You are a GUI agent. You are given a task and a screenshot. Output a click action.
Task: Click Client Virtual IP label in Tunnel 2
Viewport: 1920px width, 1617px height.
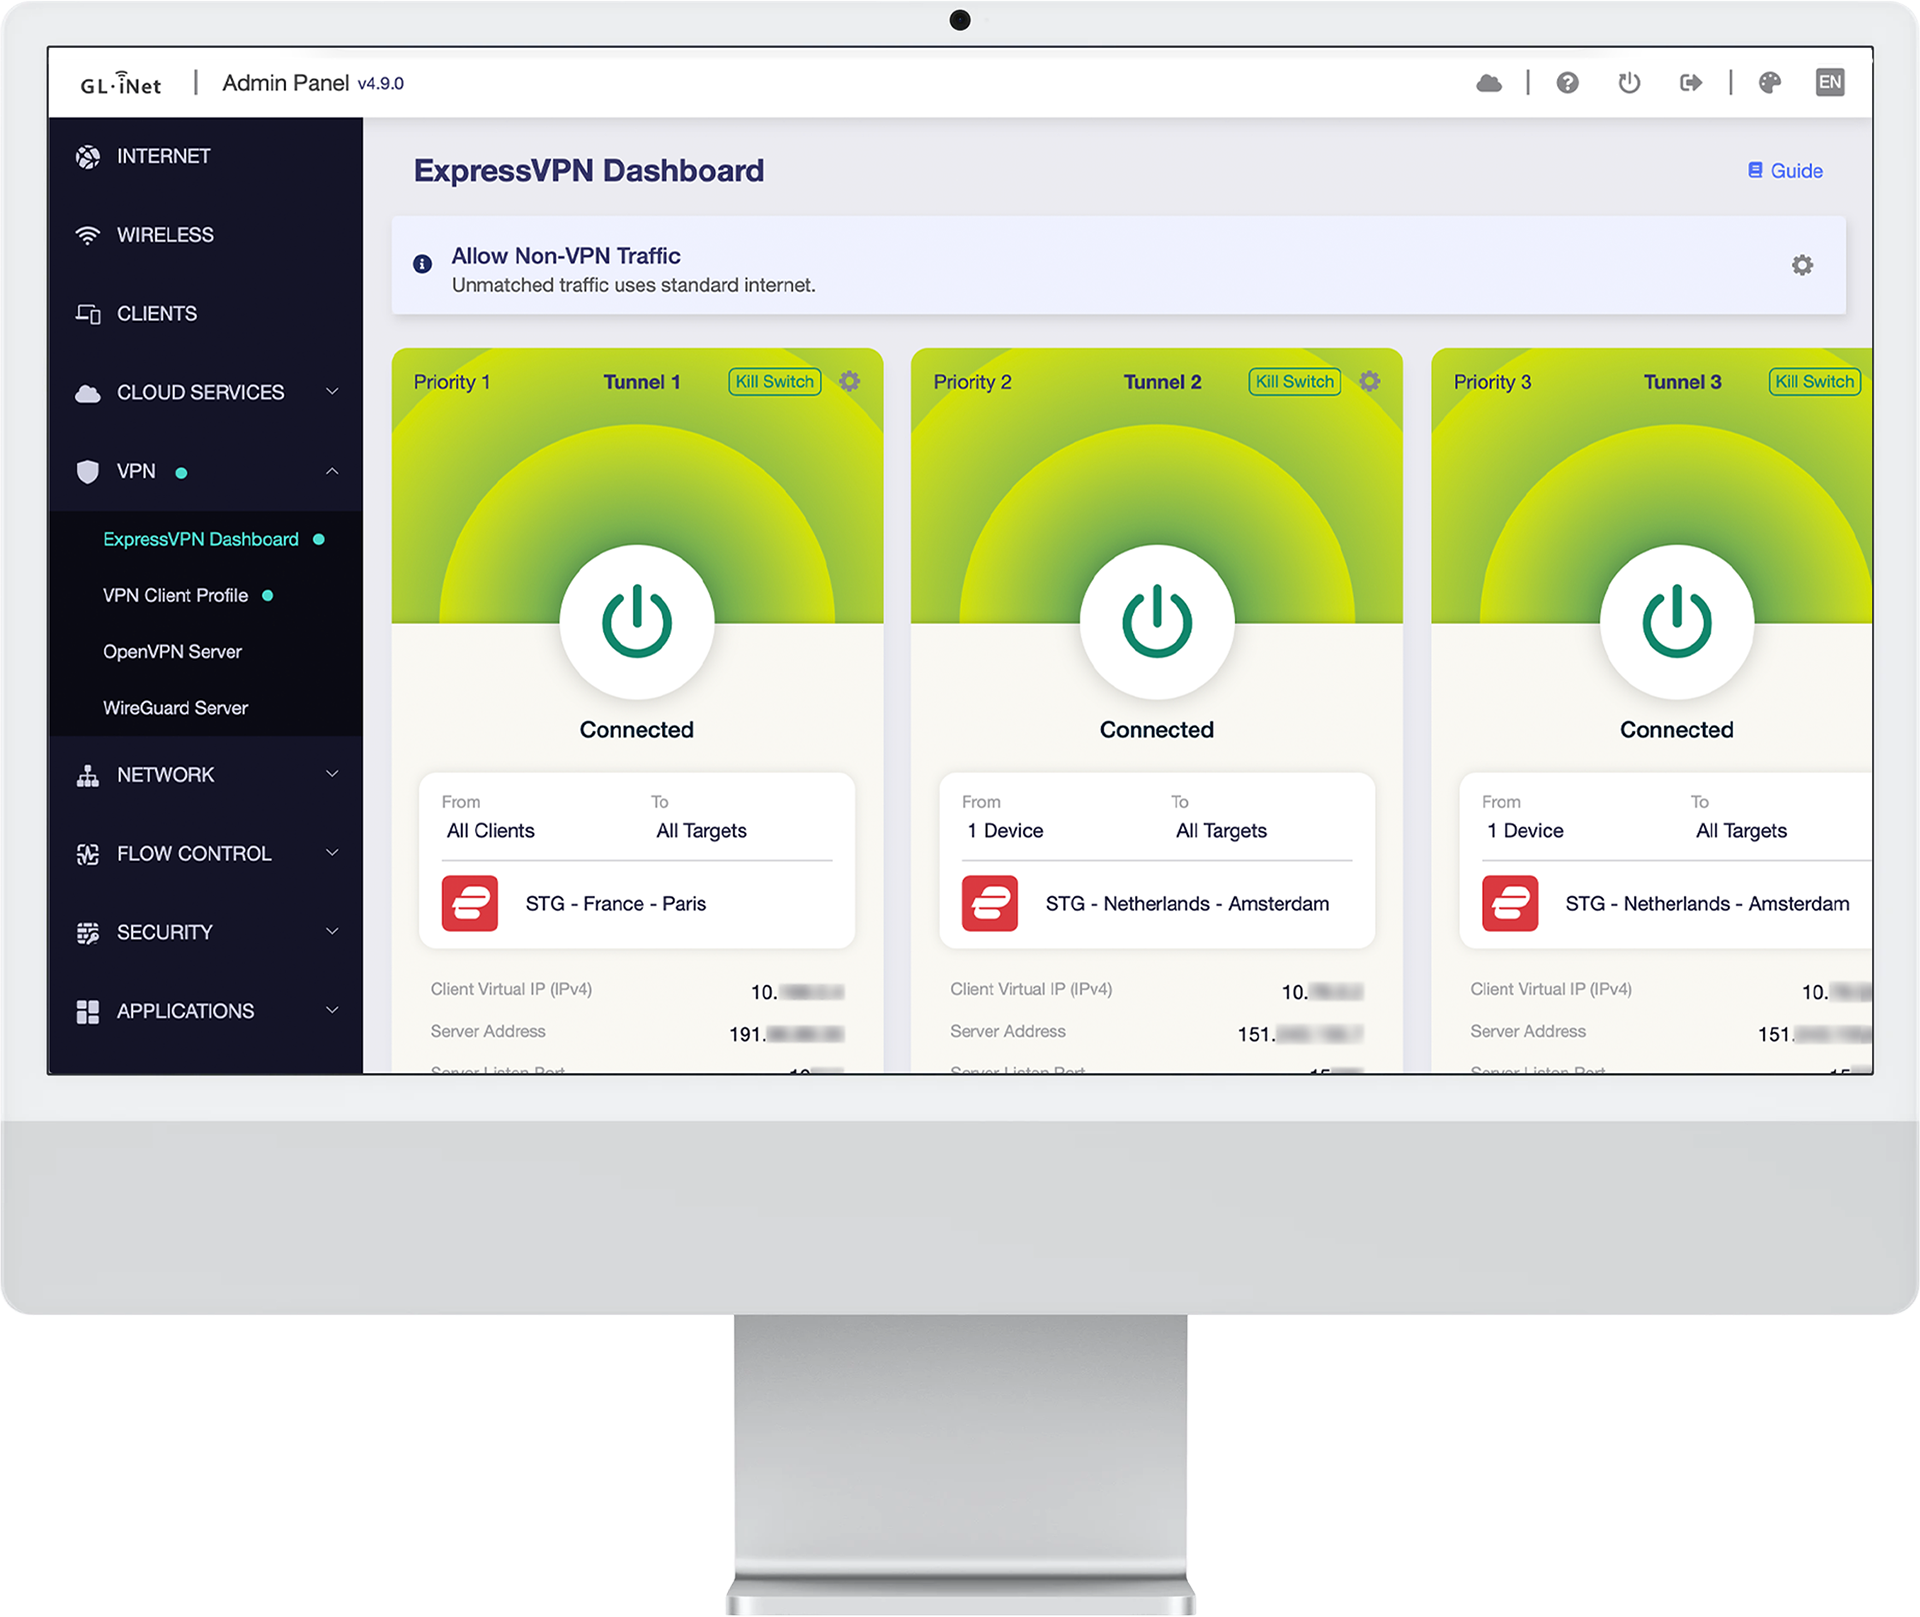(x=1031, y=989)
